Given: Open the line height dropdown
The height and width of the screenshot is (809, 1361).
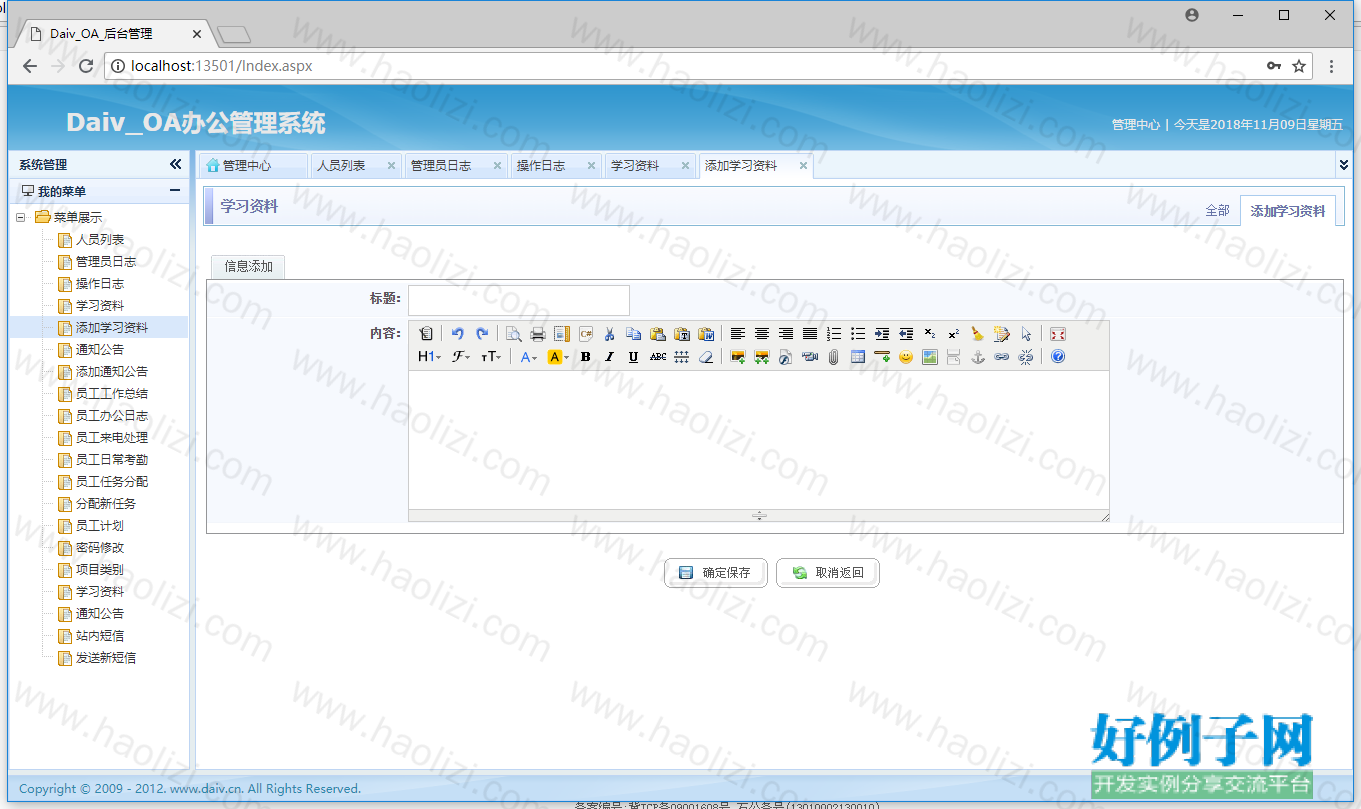Looking at the screenshot, I should tap(682, 357).
